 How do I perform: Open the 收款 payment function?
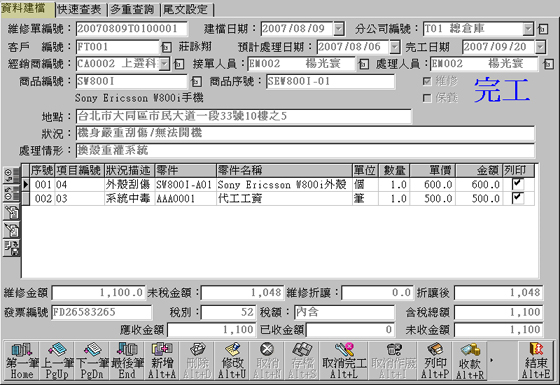click(x=470, y=361)
